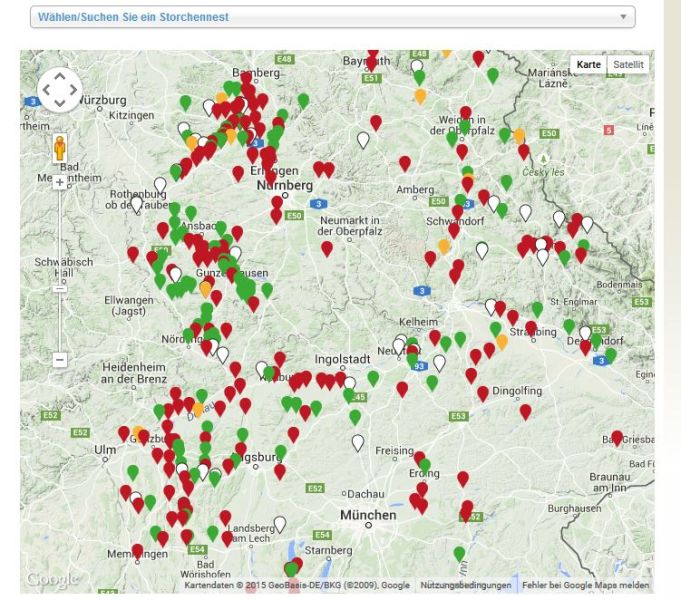Select the white marker west of Freising
Screen dimensions: 681x600
(358, 442)
